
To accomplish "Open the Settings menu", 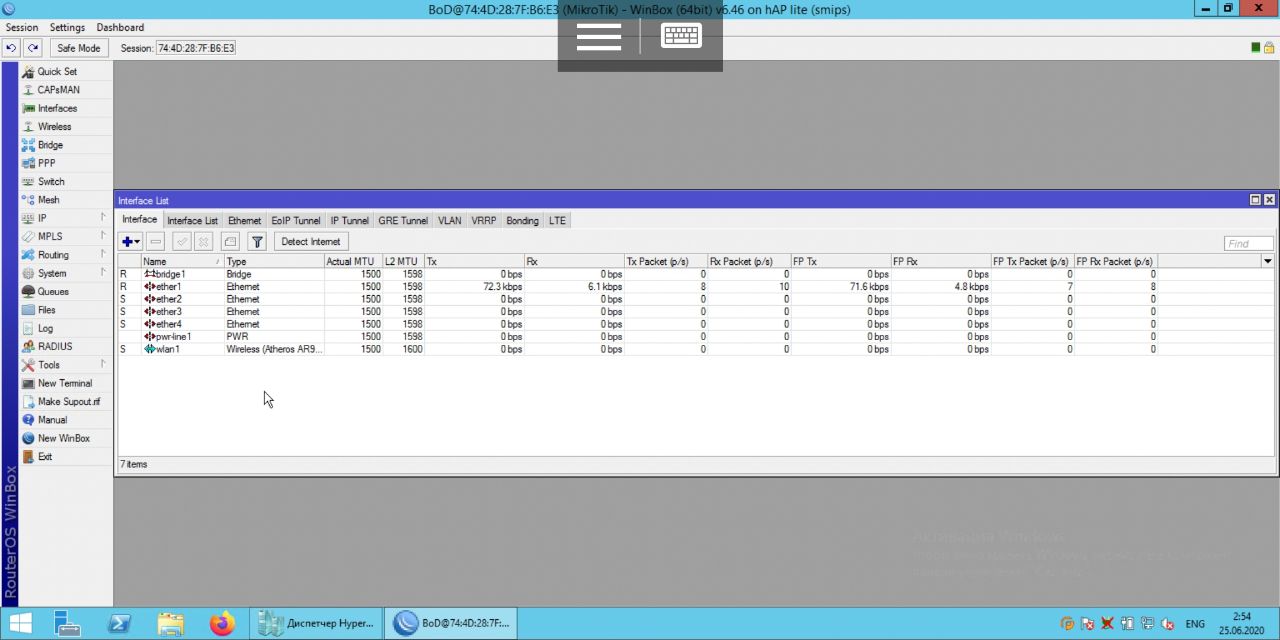I will [x=67, y=27].
